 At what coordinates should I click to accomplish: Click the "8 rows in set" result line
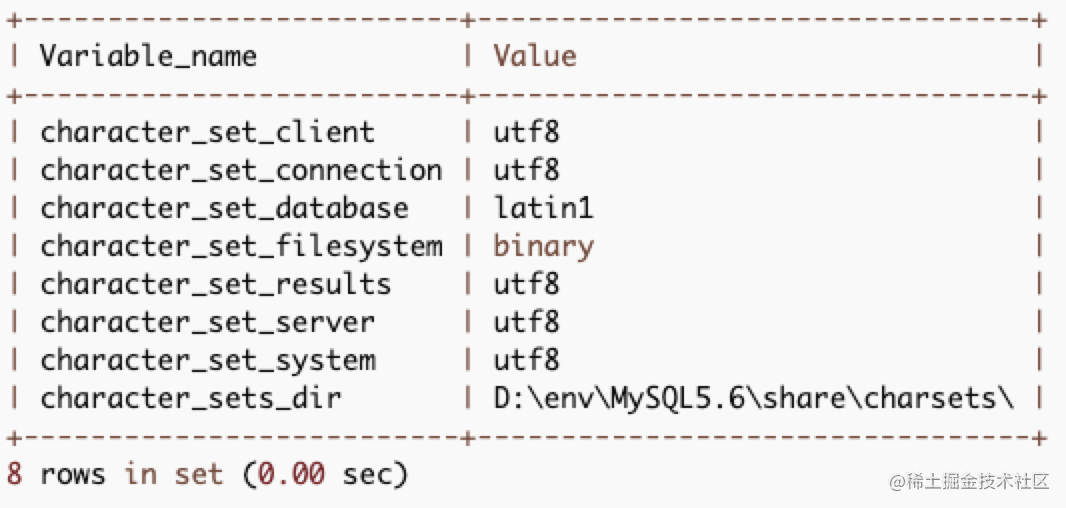click(x=207, y=474)
